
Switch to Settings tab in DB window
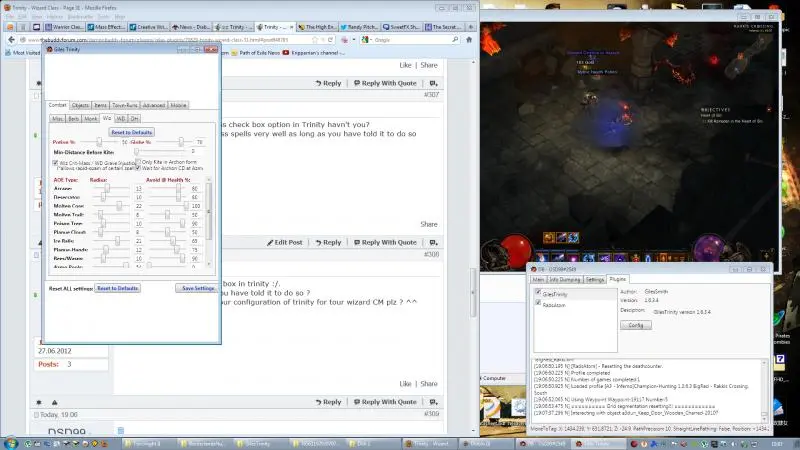coord(595,280)
